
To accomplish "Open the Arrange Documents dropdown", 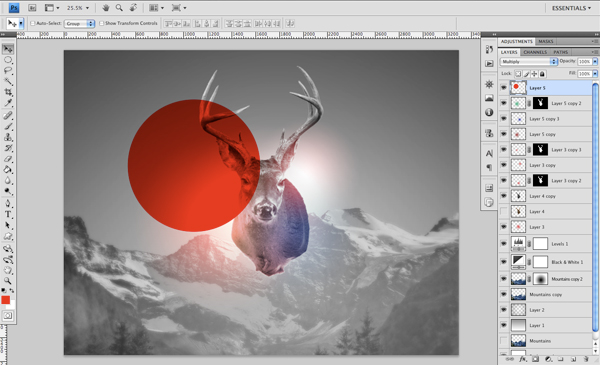I will pyautogui.click(x=157, y=8).
